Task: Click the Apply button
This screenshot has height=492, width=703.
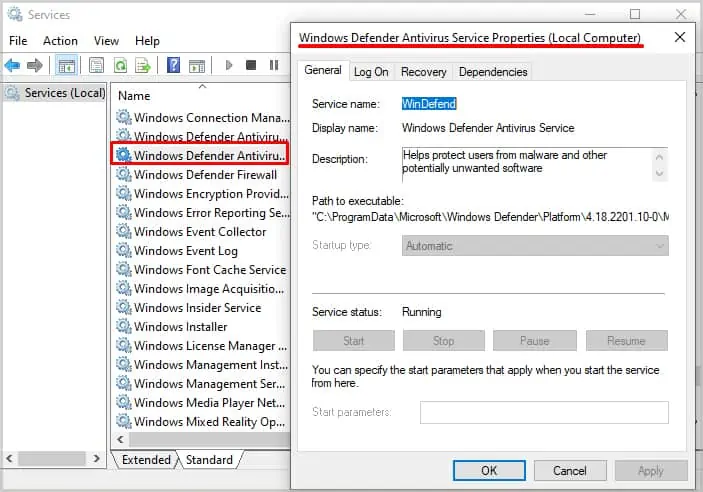Action: click(x=651, y=470)
